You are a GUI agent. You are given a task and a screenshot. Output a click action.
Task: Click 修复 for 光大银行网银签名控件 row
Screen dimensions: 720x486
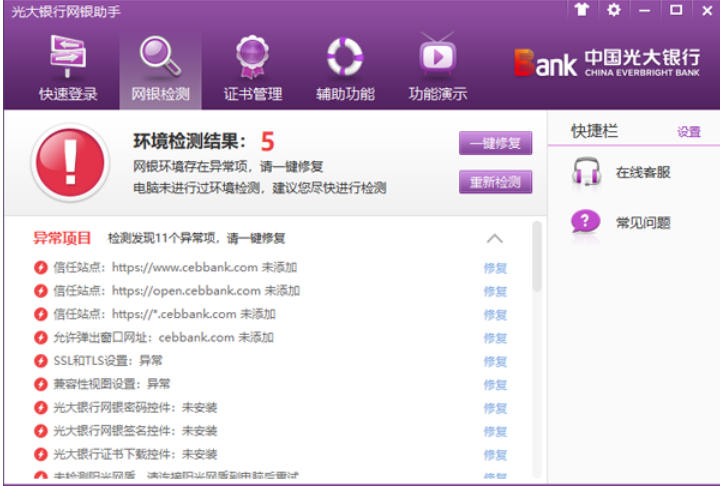pos(495,431)
